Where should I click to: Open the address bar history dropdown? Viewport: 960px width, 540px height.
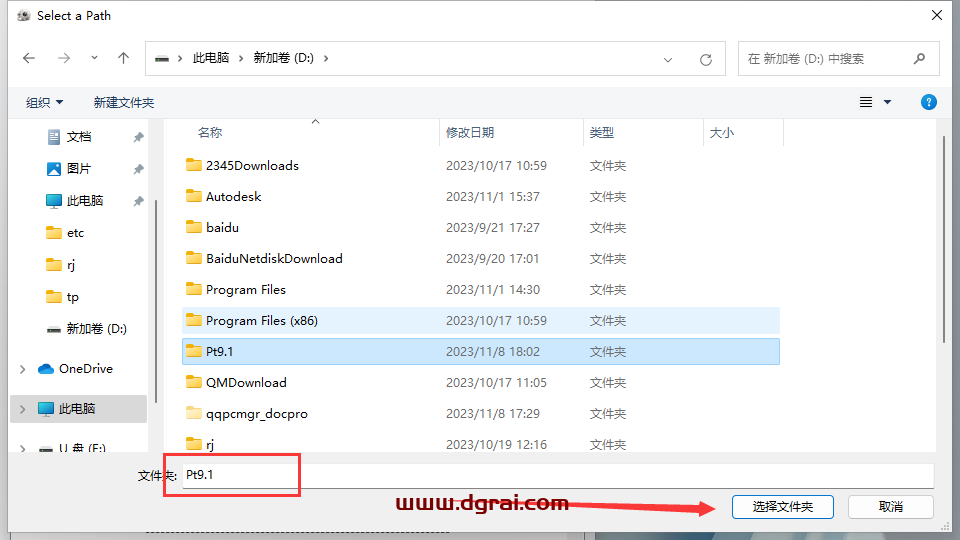(x=668, y=59)
